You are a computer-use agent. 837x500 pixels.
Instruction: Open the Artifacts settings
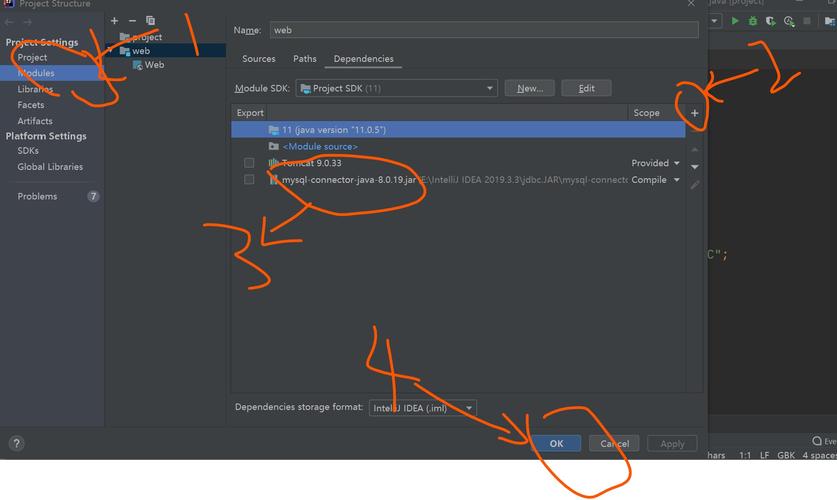click(x=35, y=121)
